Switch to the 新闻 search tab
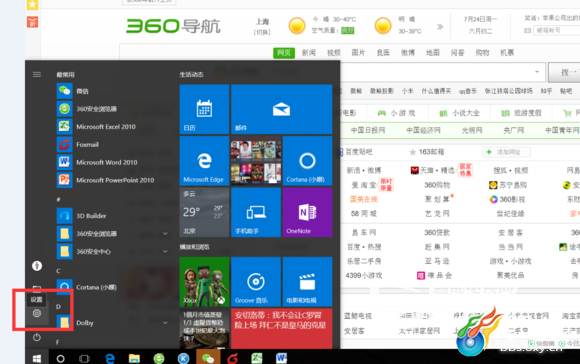The height and width of the screenshot is (364, 580). tap(309, 53)
